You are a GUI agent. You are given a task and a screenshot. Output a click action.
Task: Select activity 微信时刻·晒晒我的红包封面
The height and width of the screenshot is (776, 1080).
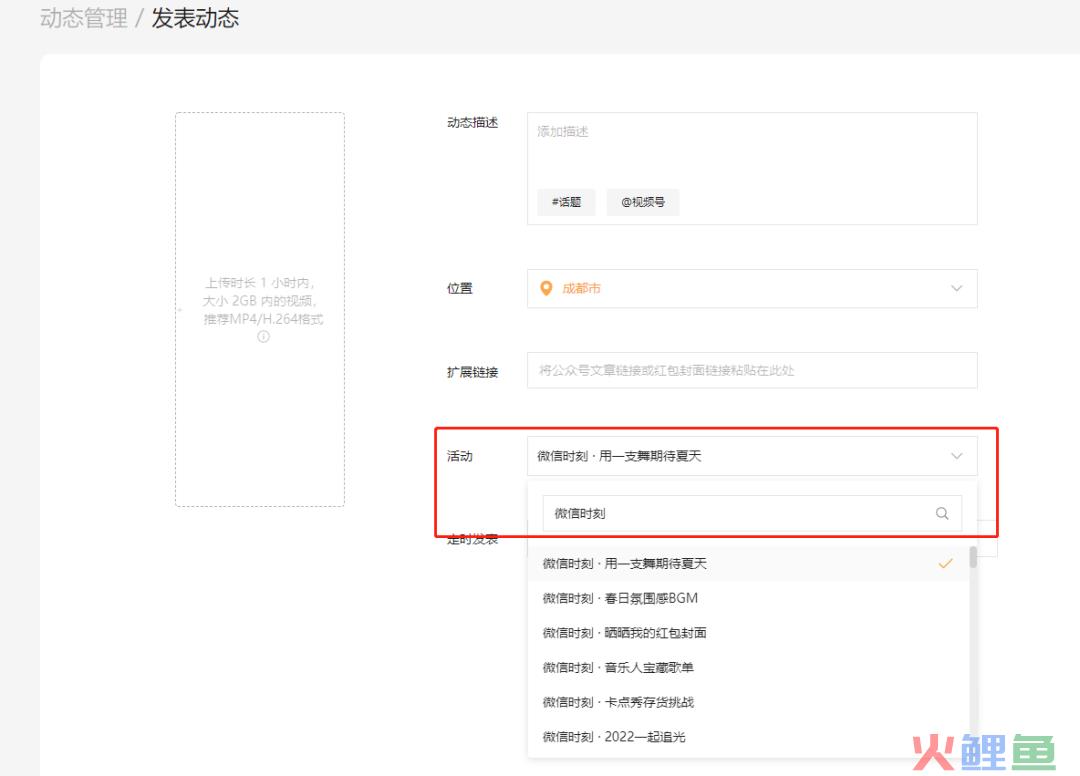point(748,633)
